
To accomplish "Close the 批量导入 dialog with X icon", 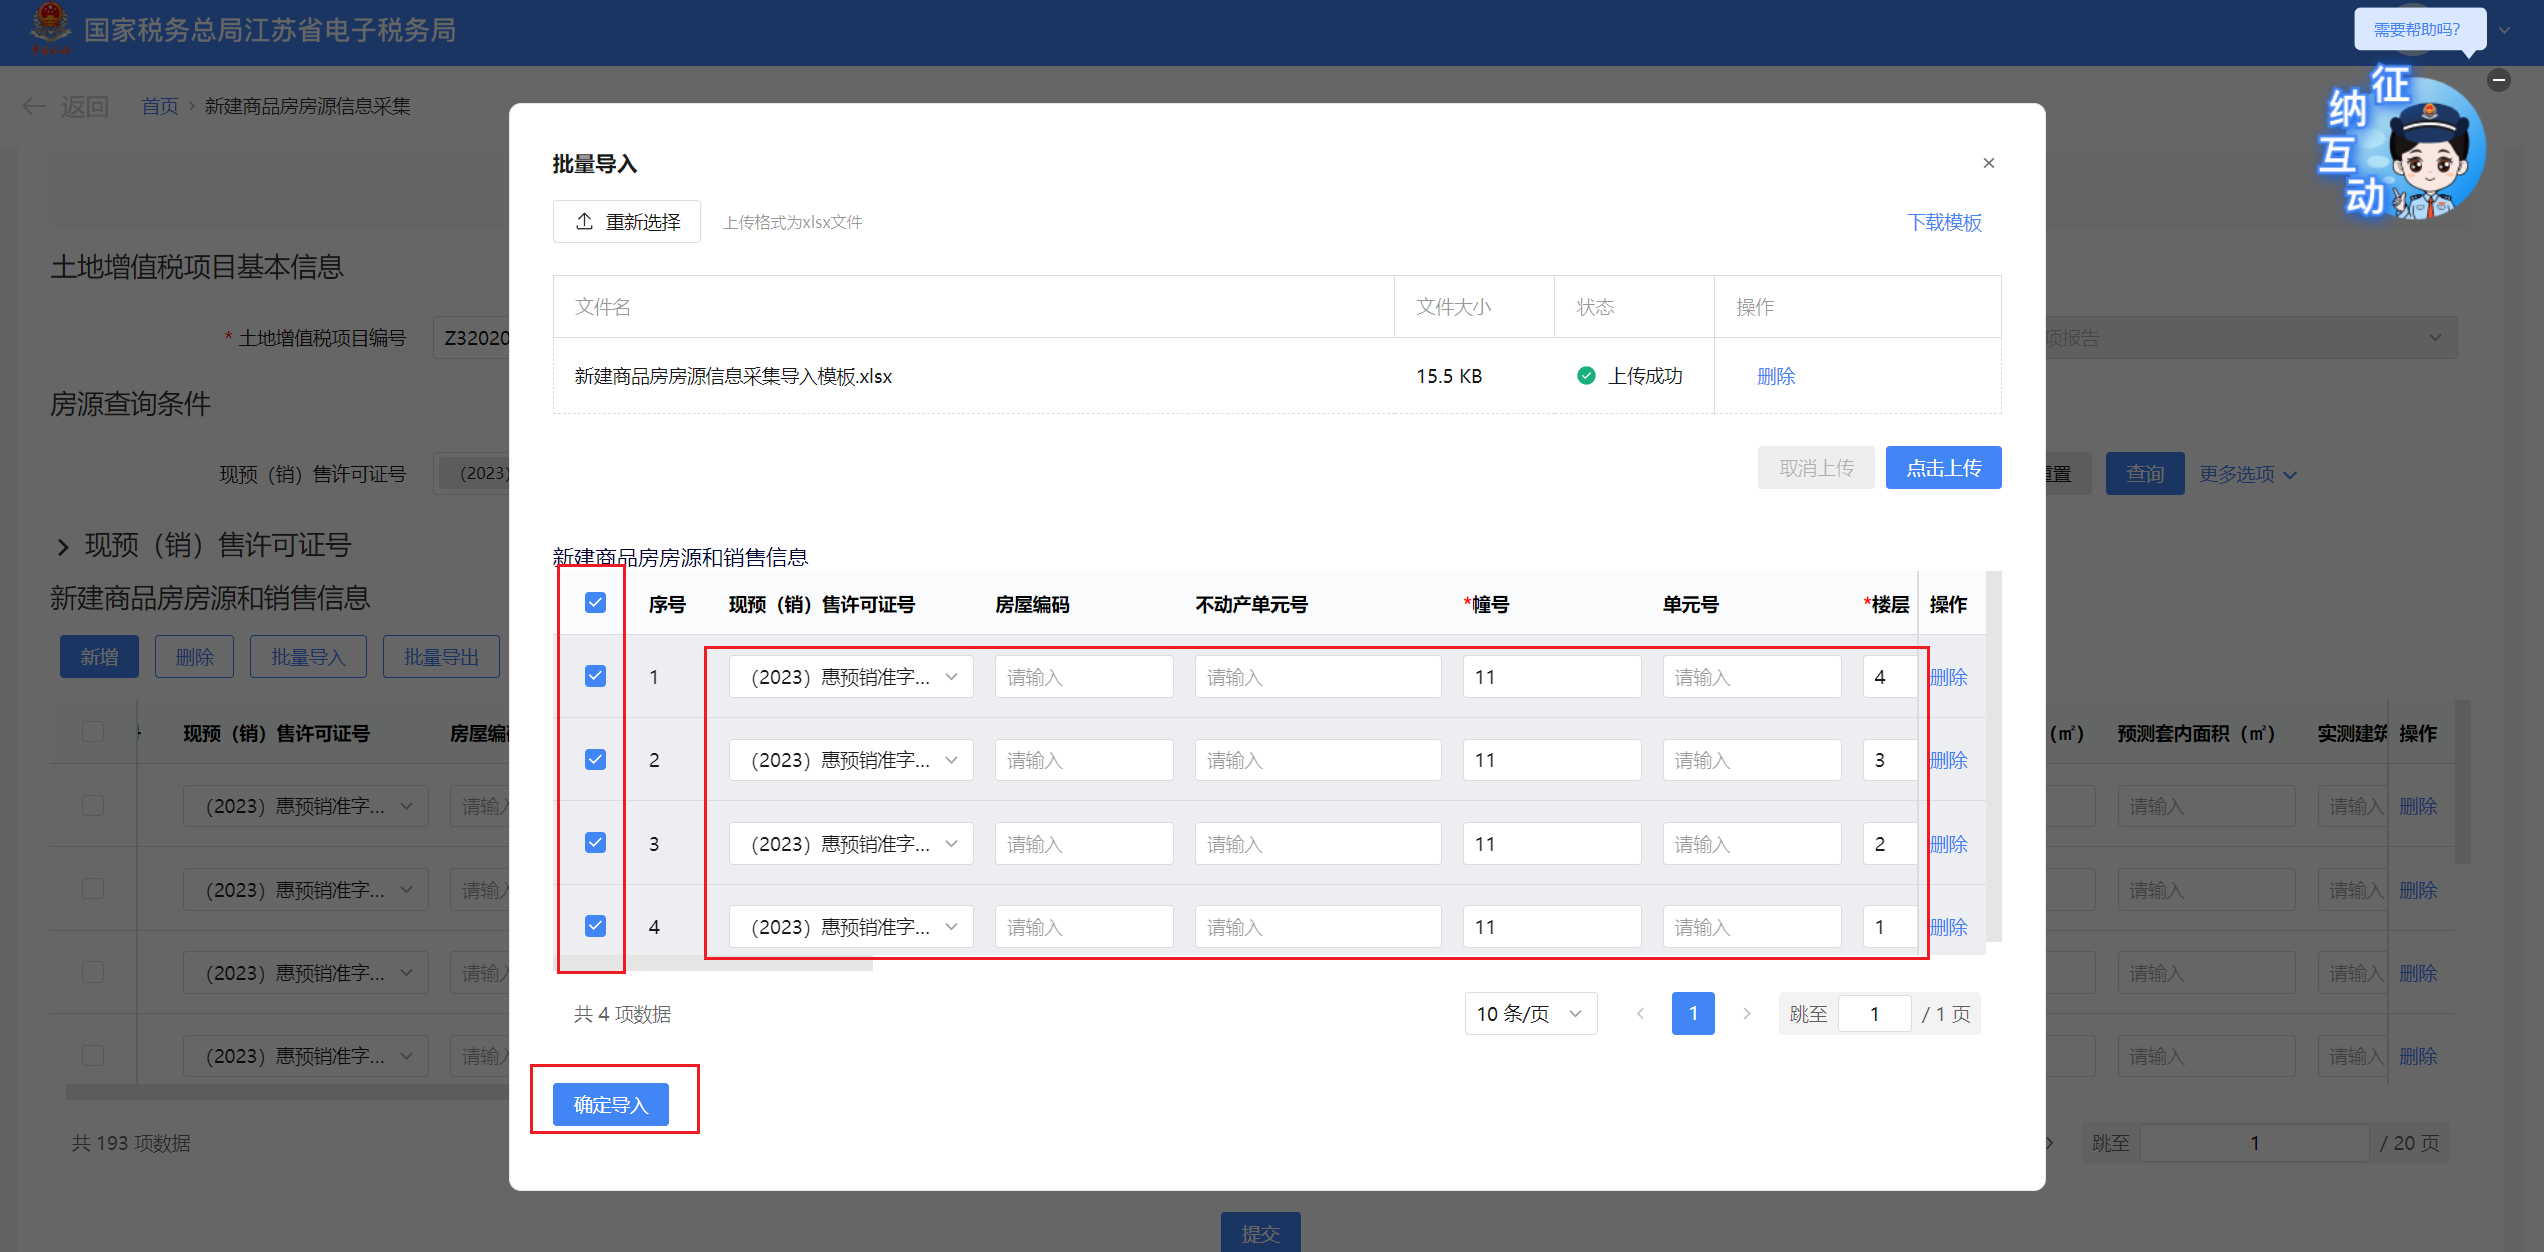I will point(1988,163).
